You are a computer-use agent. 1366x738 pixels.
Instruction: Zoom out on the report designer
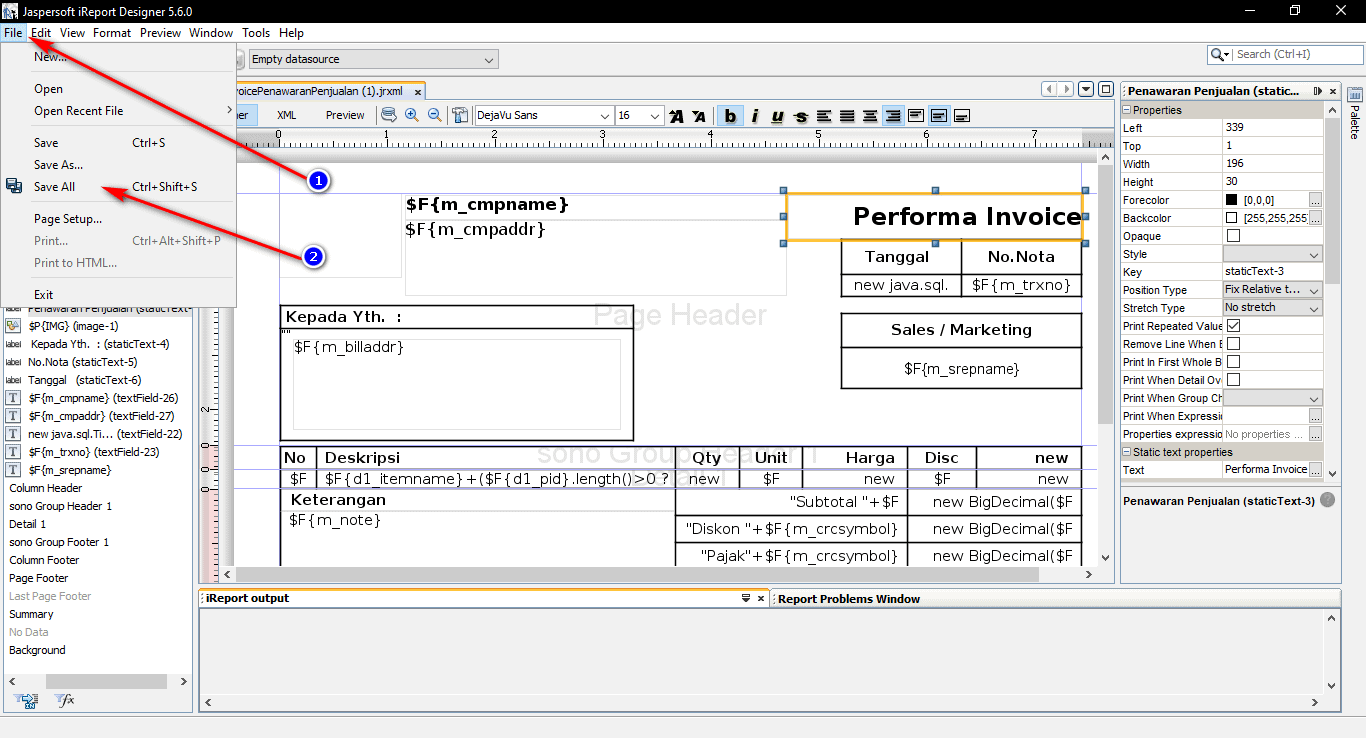435,115
